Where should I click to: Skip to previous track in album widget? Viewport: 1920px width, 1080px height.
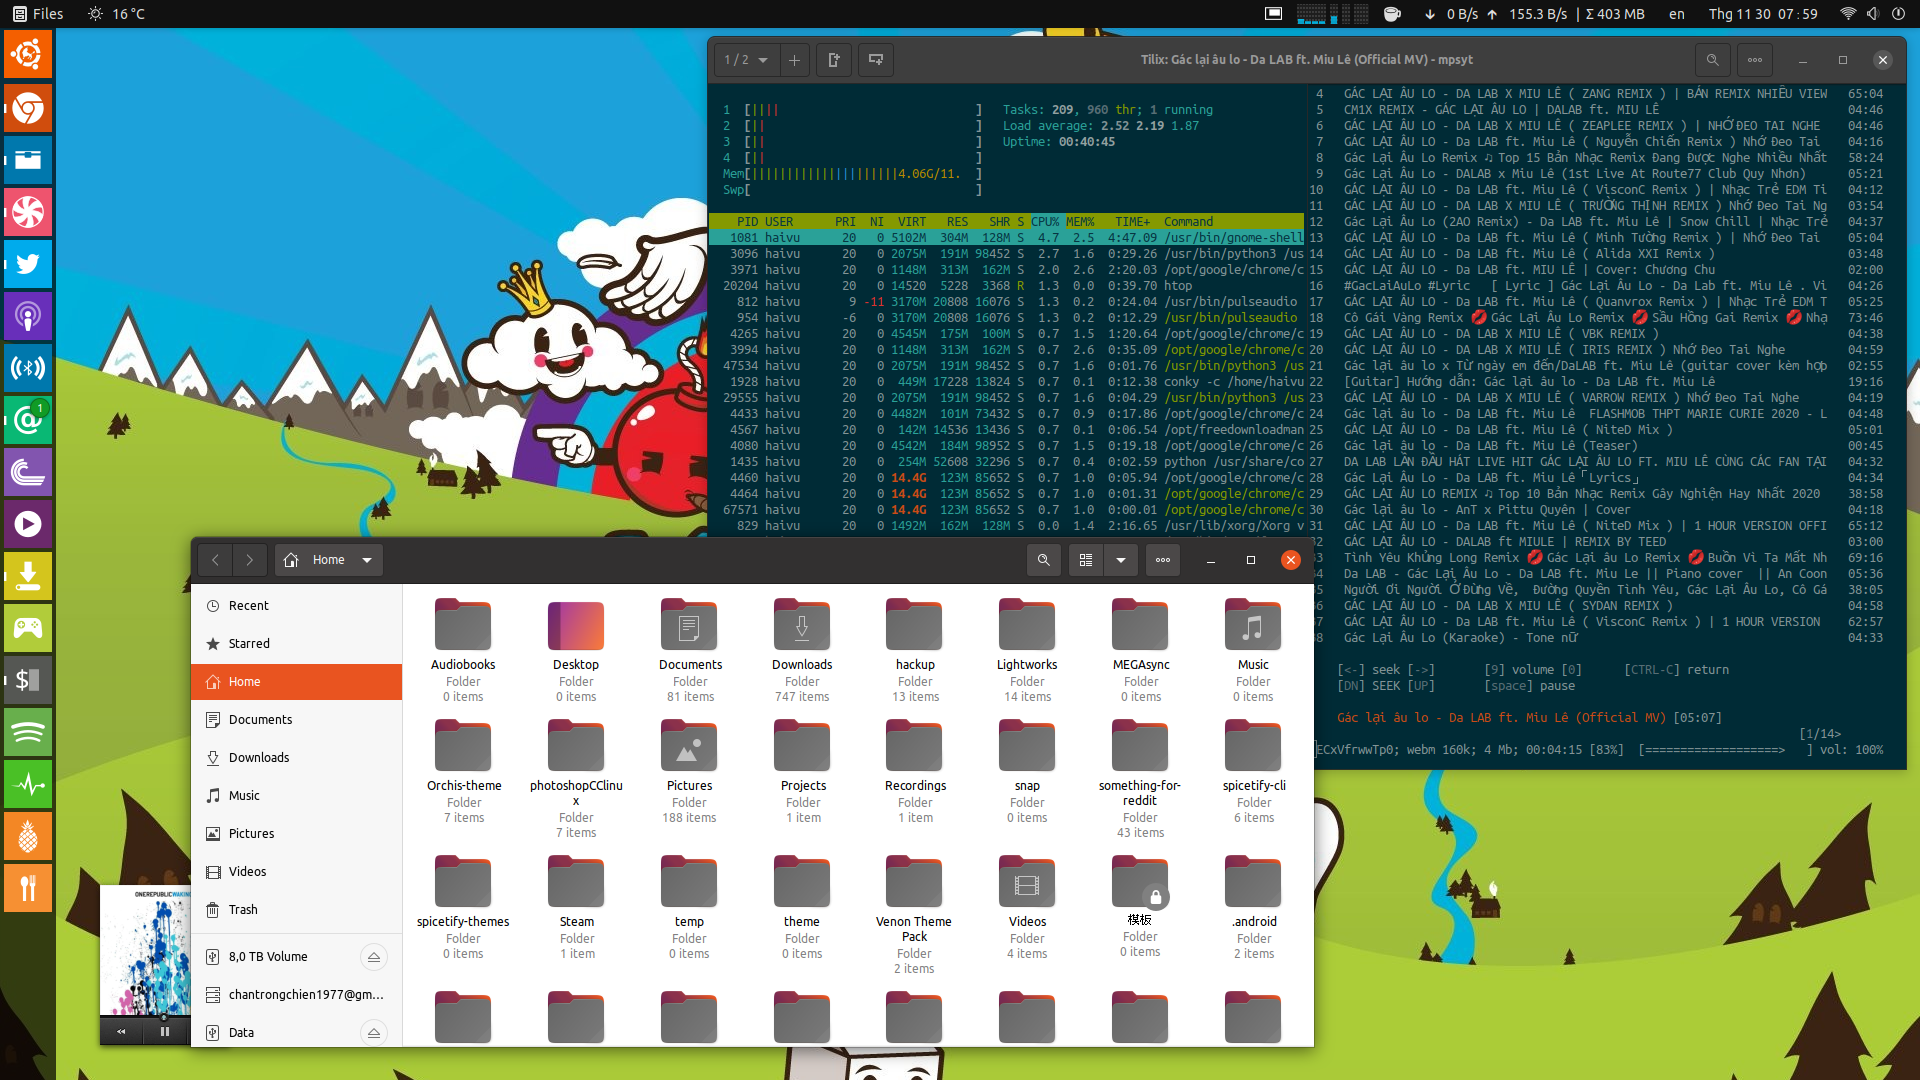click(x=122, y=1031)
